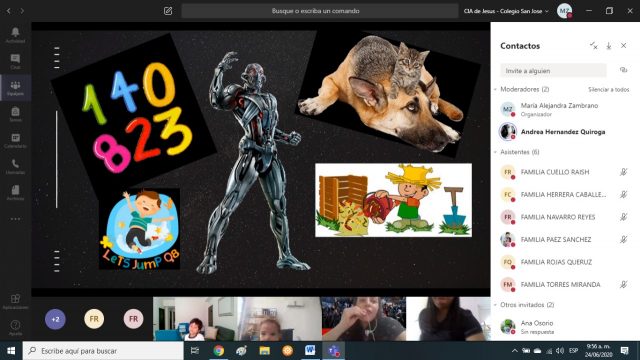
Task: Click Silenciar a todos
Action: point(609,89)
